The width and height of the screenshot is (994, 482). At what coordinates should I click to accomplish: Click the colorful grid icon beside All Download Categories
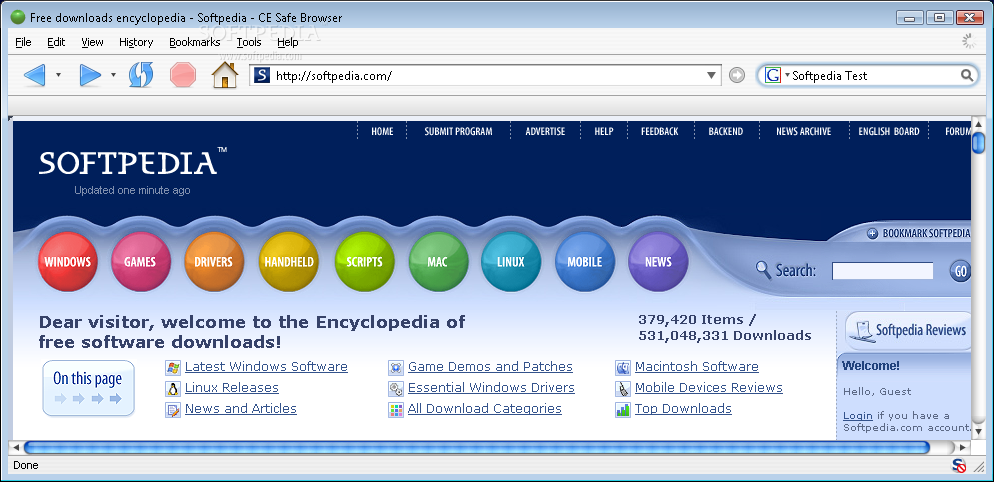(x=396, y=410)
